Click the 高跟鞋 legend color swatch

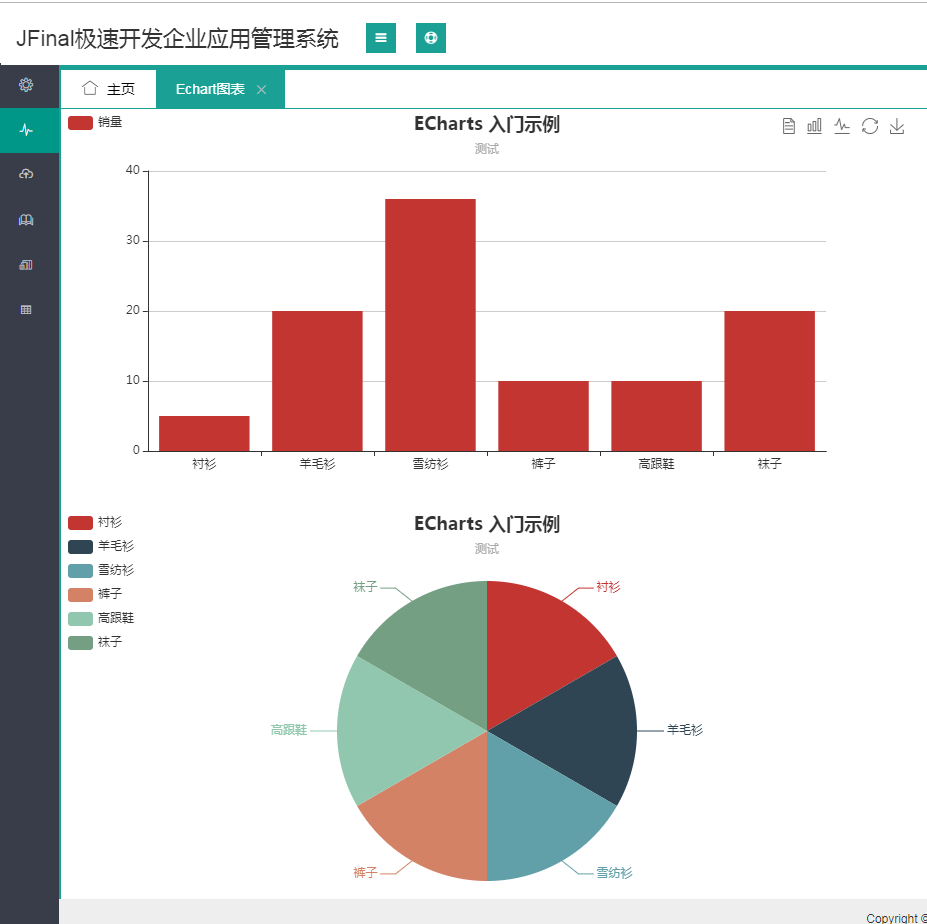pos(78,617)
